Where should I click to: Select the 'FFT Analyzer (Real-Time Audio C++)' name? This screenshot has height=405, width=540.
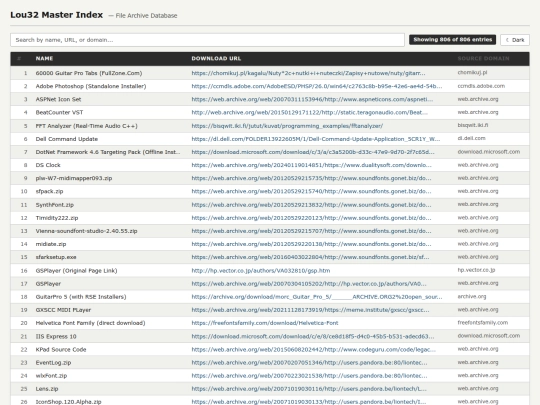click(86, 126)
